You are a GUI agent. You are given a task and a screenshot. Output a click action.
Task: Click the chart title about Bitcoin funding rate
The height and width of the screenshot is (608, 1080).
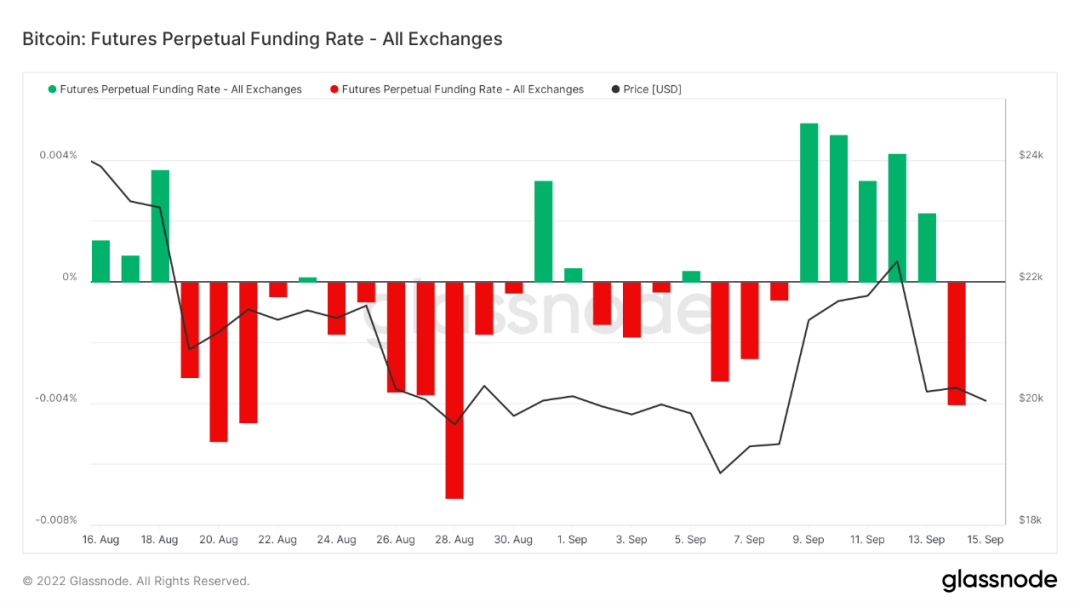point(262,40)
